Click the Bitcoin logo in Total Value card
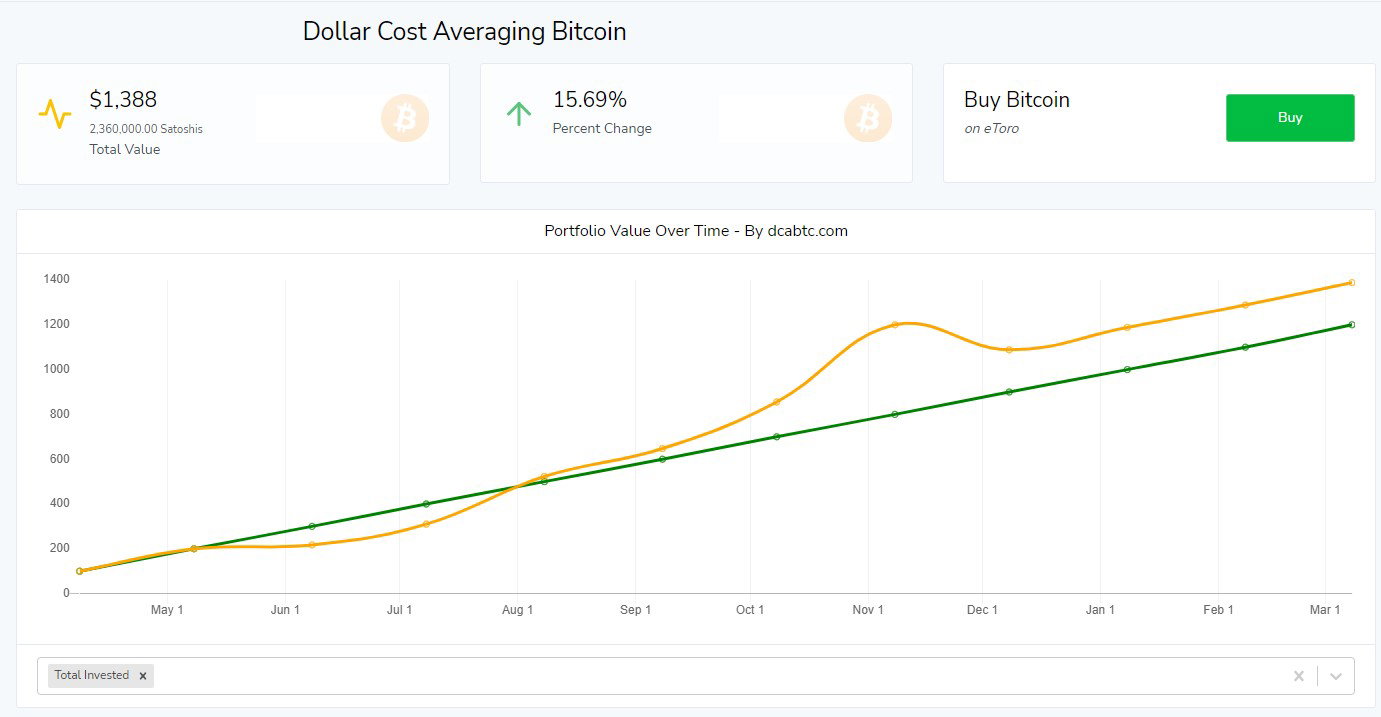This screenshot has height=717, width=1381. [405, 119]
